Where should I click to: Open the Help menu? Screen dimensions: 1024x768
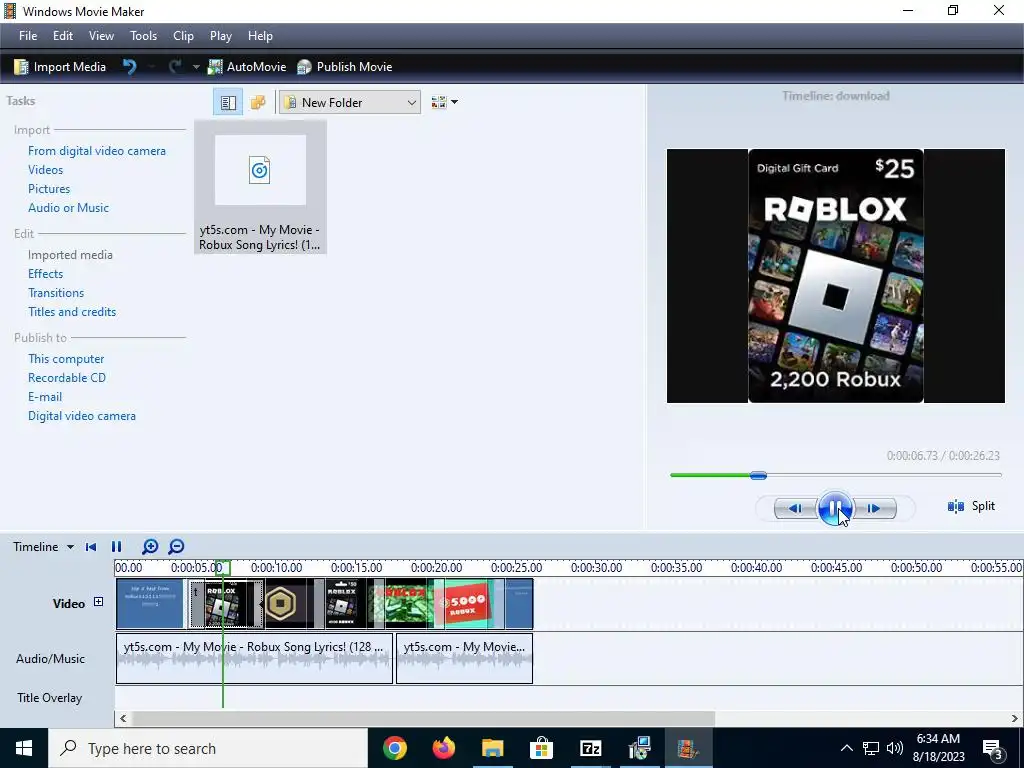(x=260, y=36)
